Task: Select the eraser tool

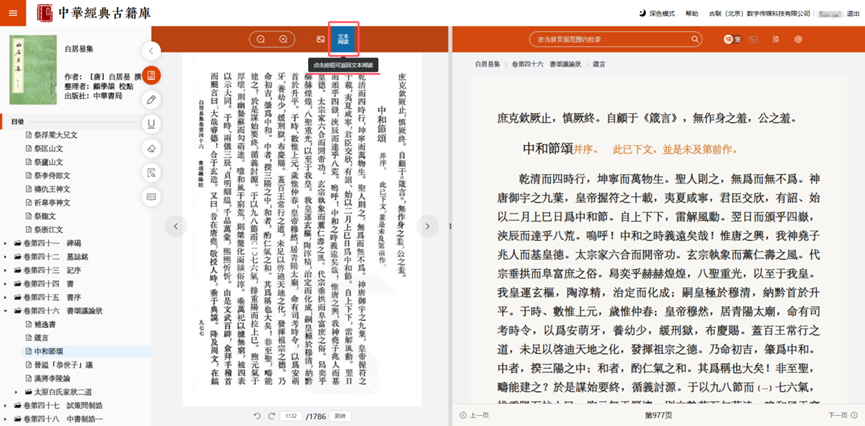Action: 151,148
